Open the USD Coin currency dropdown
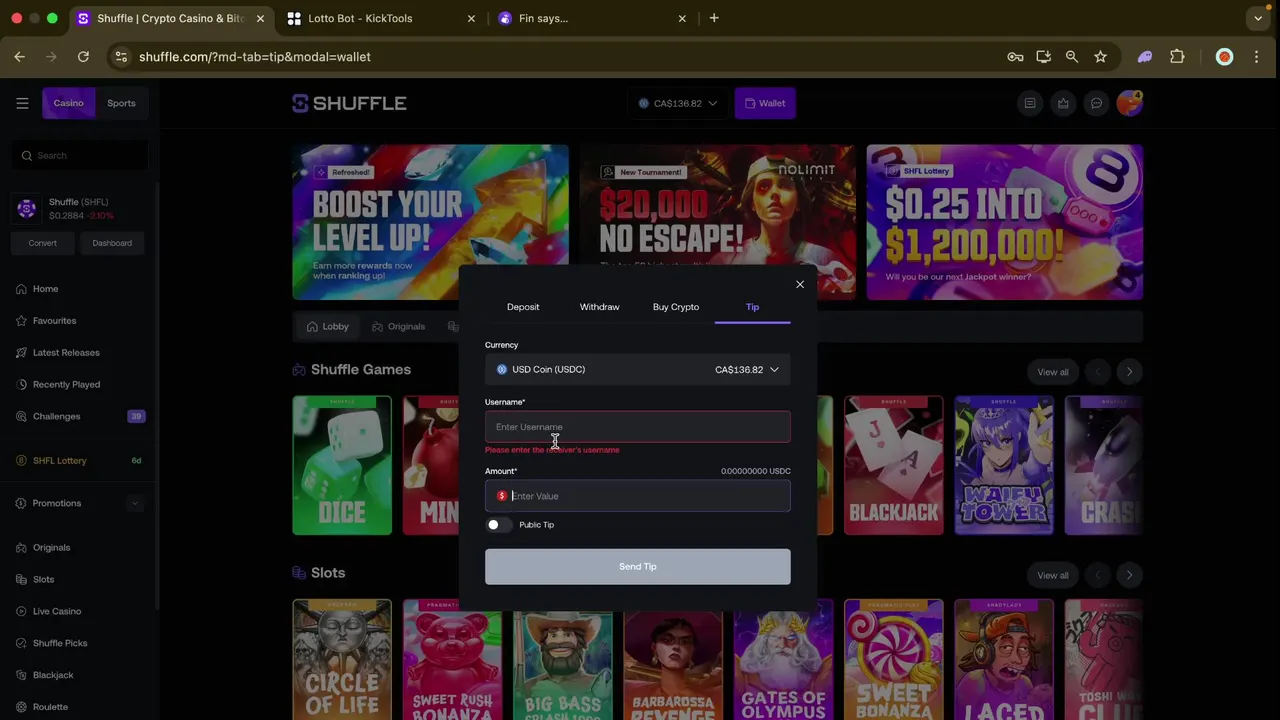The image size is (1280, 720). click(x=638, y=370)
